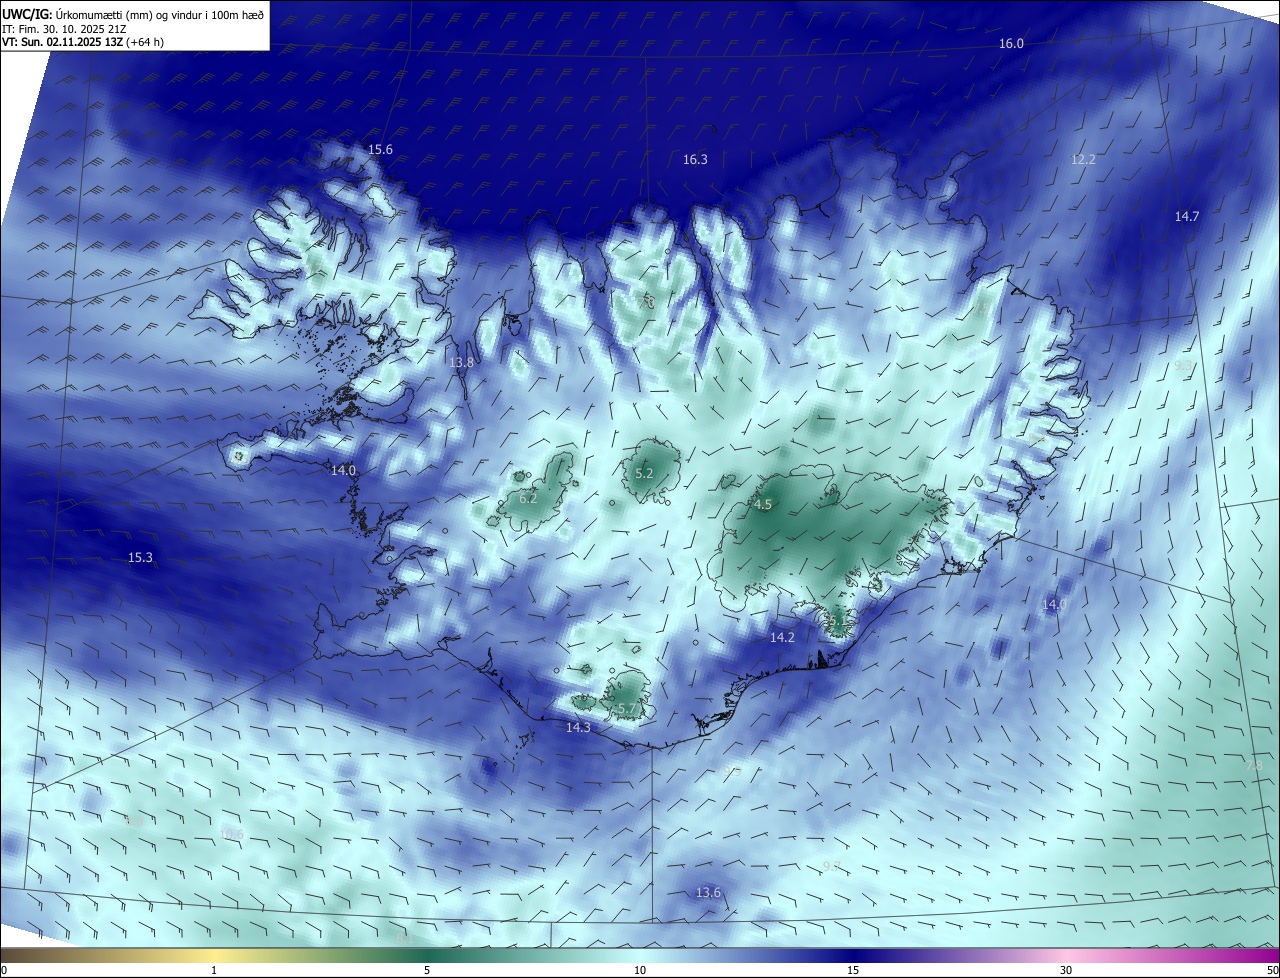Select the 14.2 value label
The image size is (1280, 978).
(x=782, y=637)
